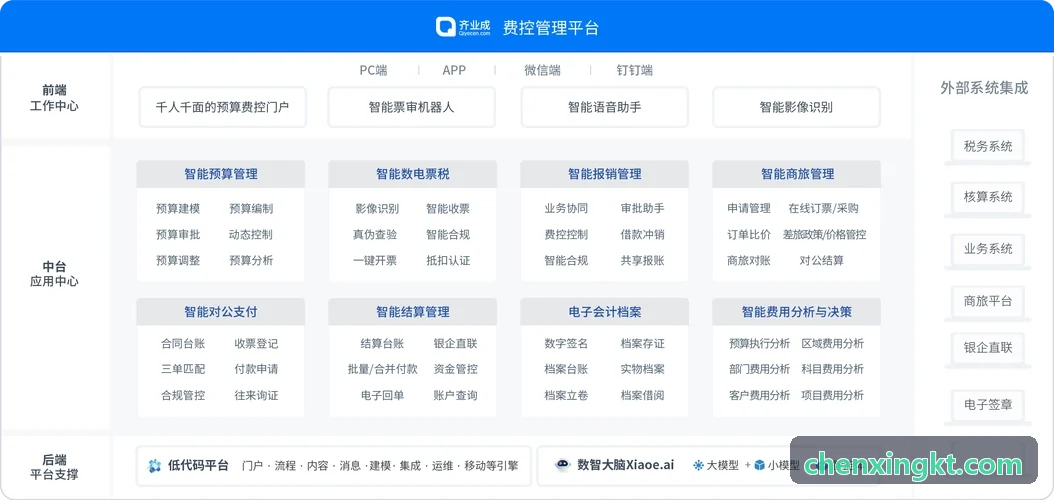Click 账户查询 text

[456, 395]
